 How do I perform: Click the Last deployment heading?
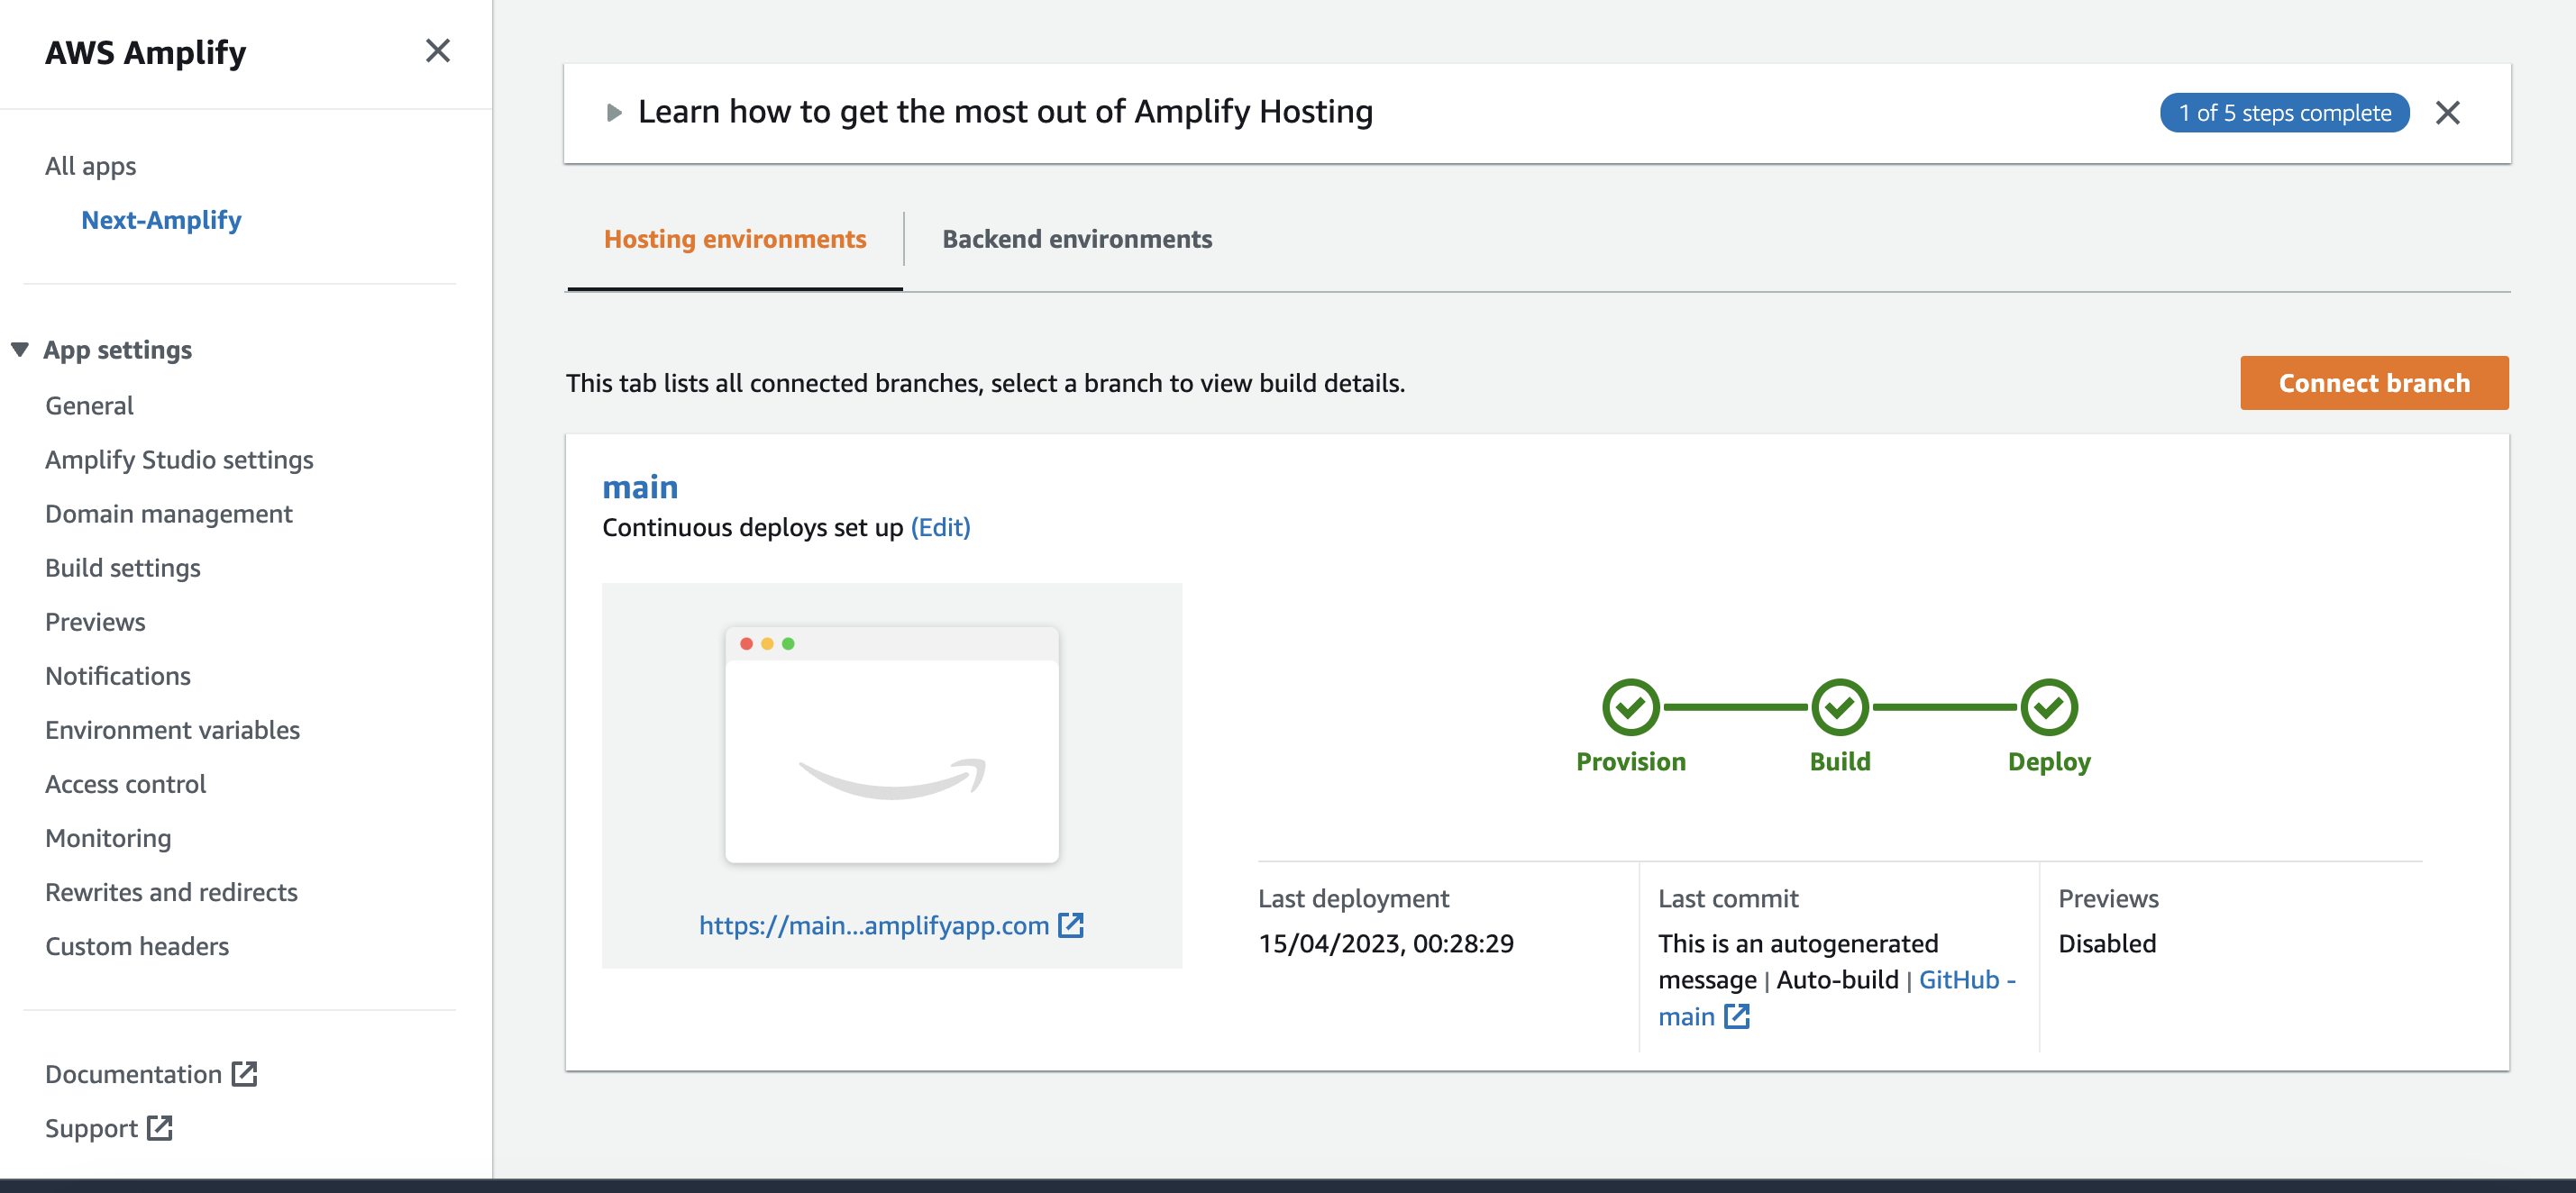tap(1353, 899)
